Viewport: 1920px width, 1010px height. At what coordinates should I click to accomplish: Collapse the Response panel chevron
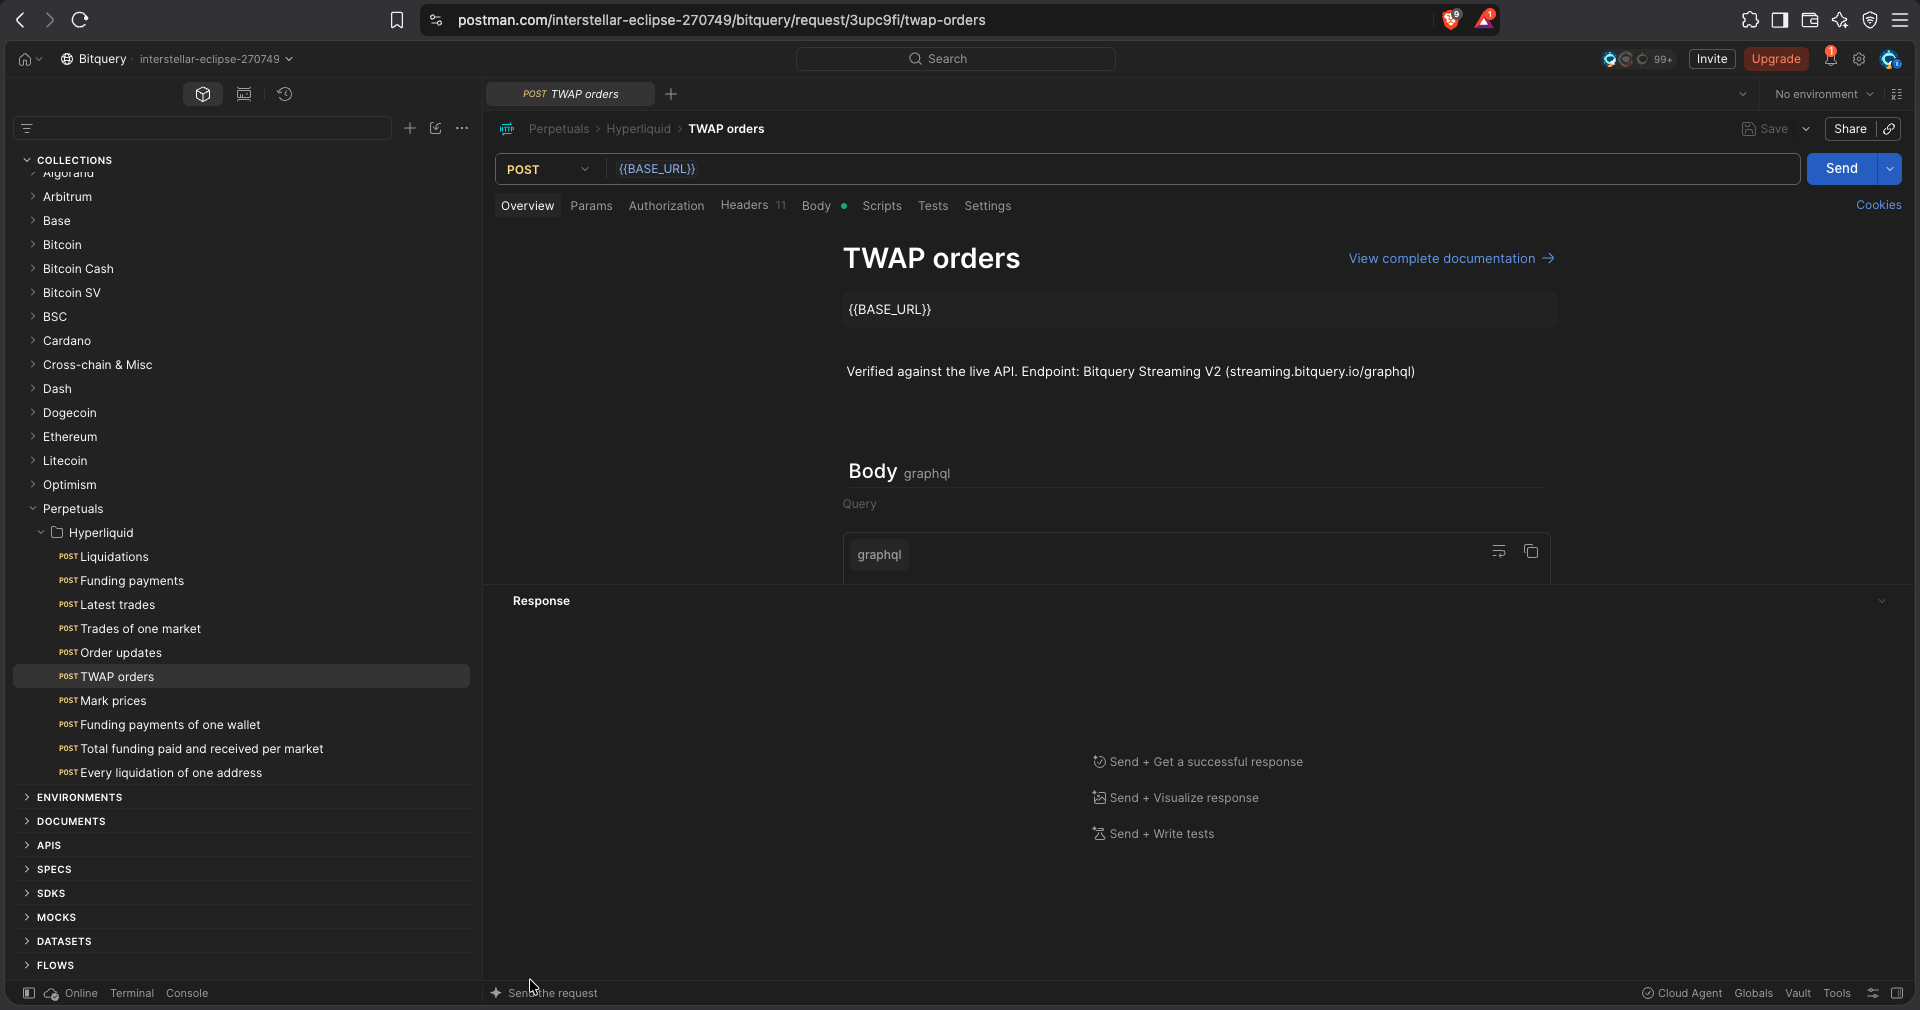coord(1882,601)
